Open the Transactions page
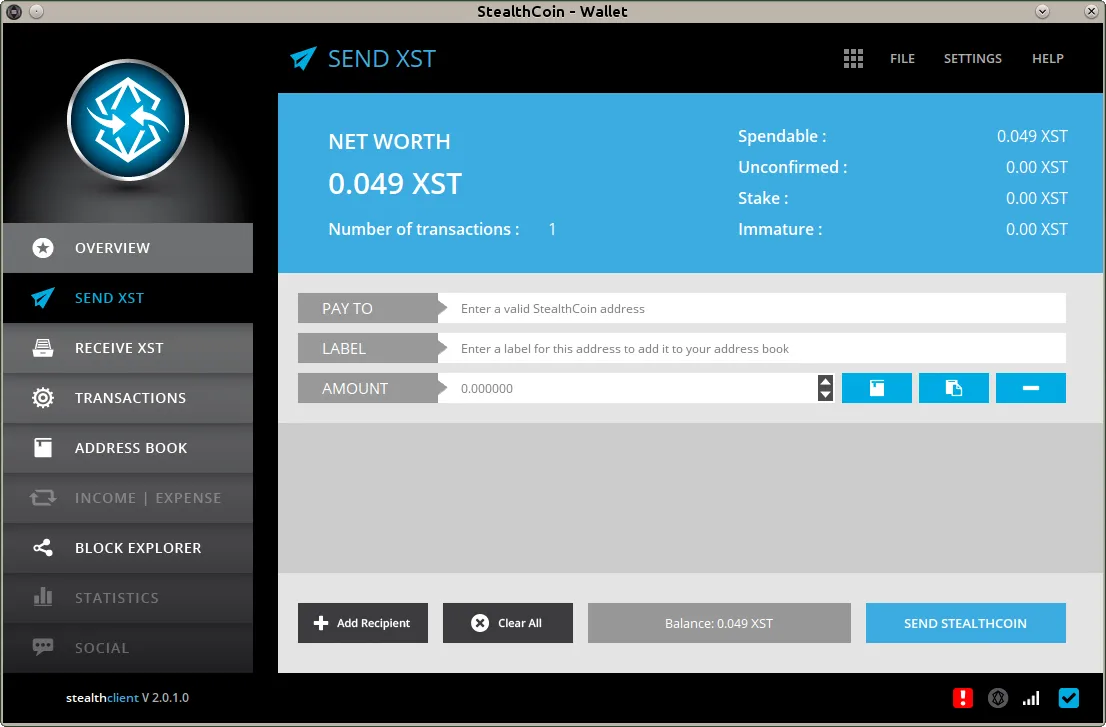This screenshot has width=1106, height=727. 128,398
